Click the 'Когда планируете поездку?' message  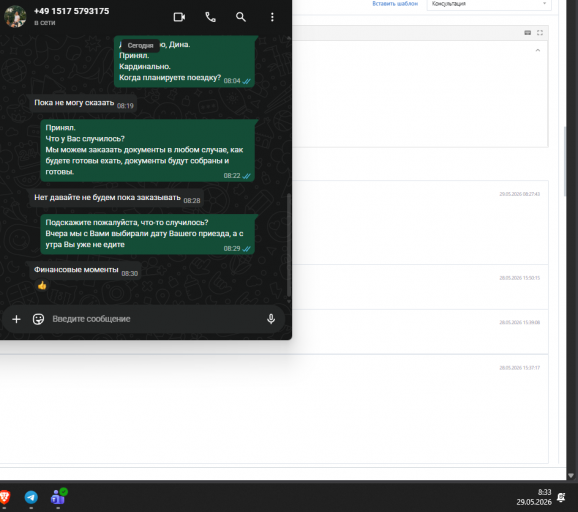(184, 62)
